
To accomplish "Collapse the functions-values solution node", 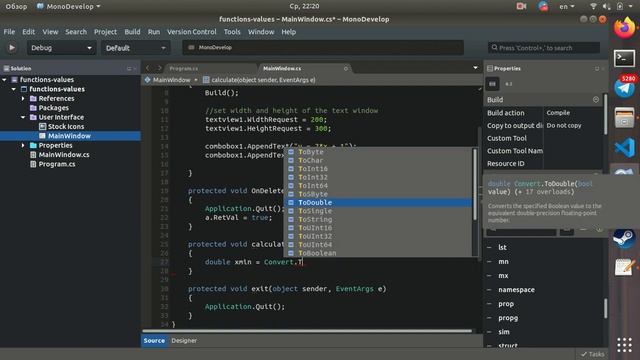I will point(4,80).
